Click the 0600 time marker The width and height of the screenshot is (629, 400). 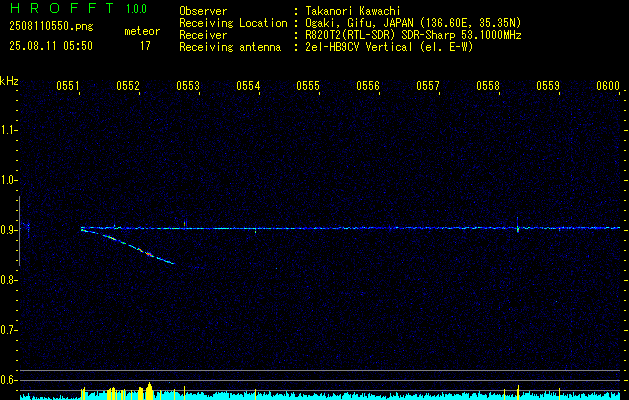click(x=608, y=86)
